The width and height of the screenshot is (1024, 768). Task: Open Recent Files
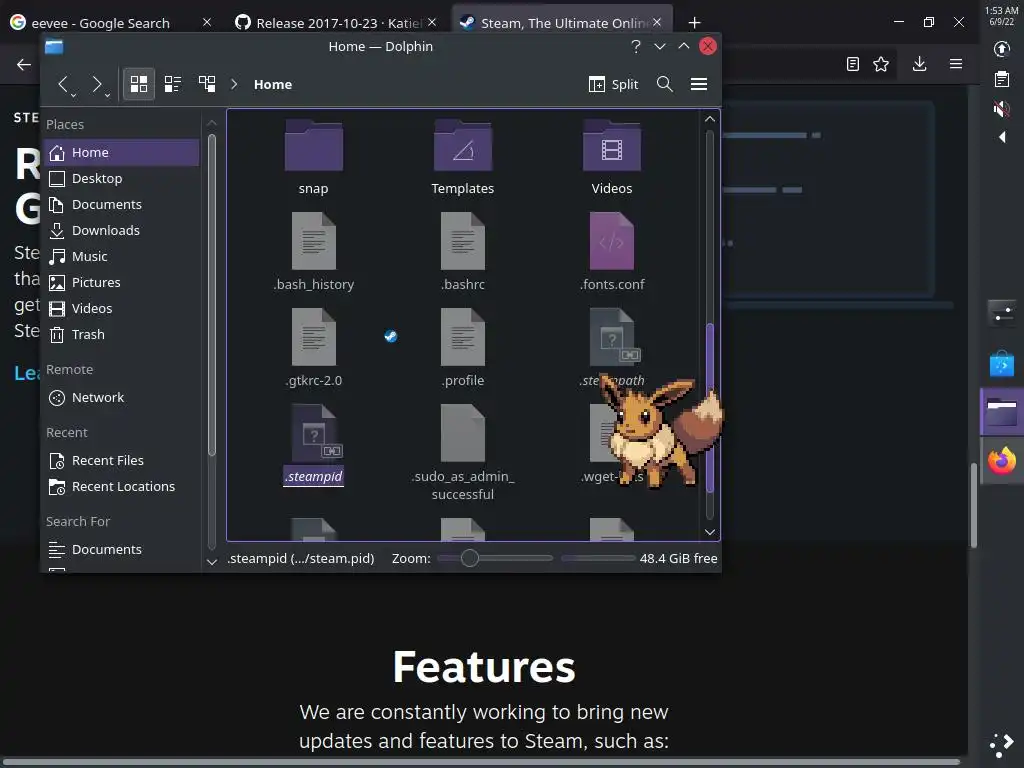[x=121, y=460]
